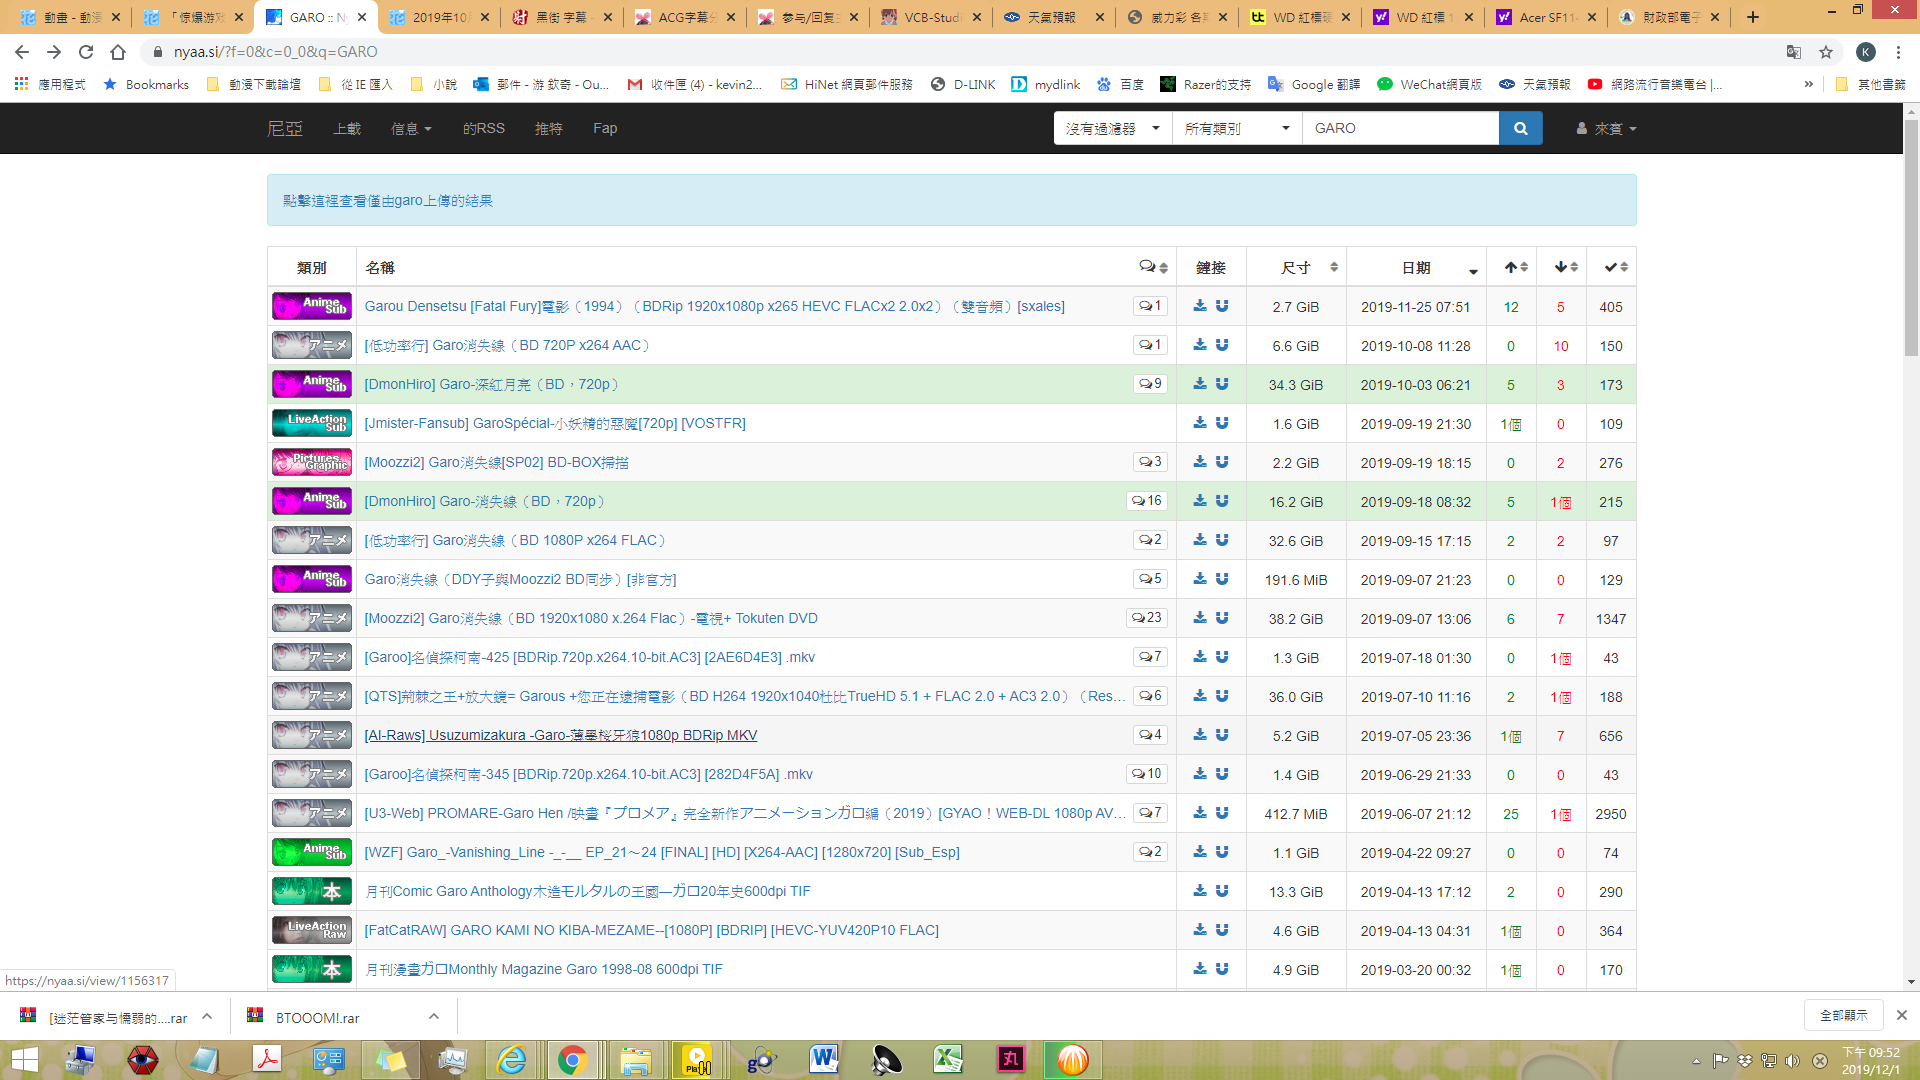1920x1080 pixels.
Task: Open the 上載 upload nav item
Action: 347,128
